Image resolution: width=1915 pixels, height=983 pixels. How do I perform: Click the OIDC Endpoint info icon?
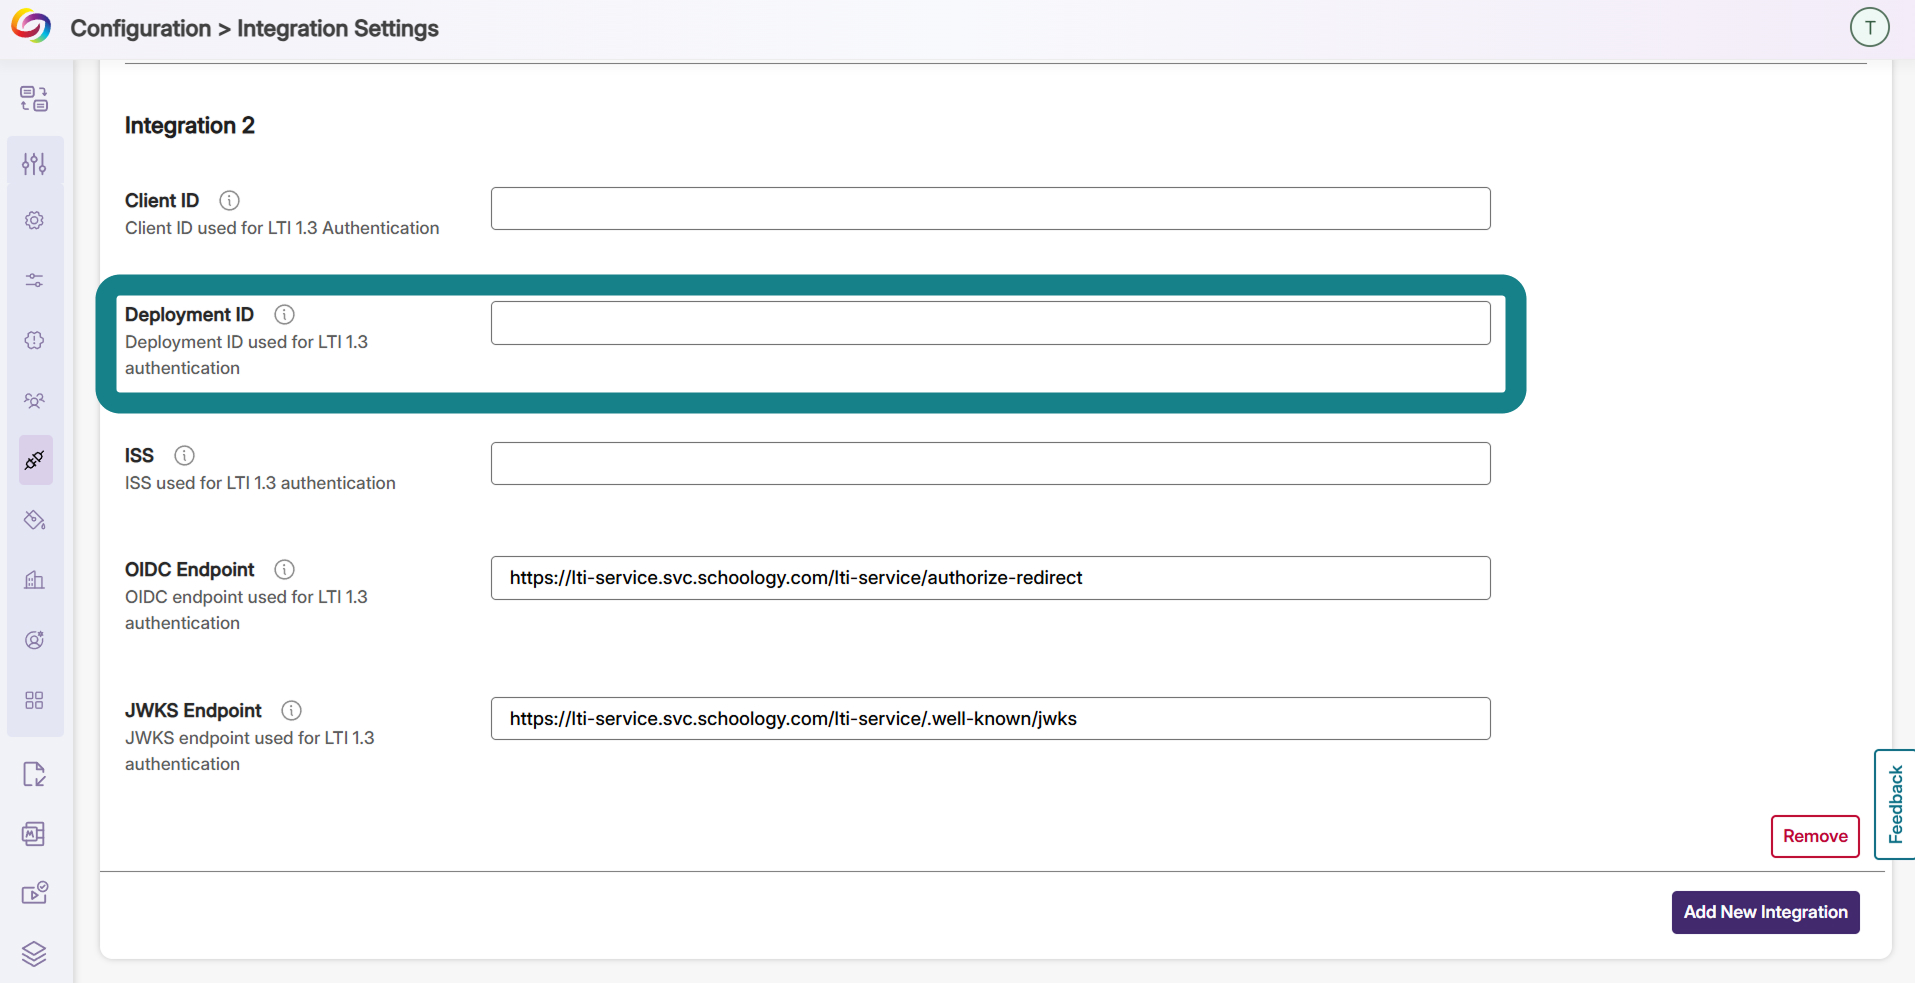pyautogui.click(x=284, y=570)
